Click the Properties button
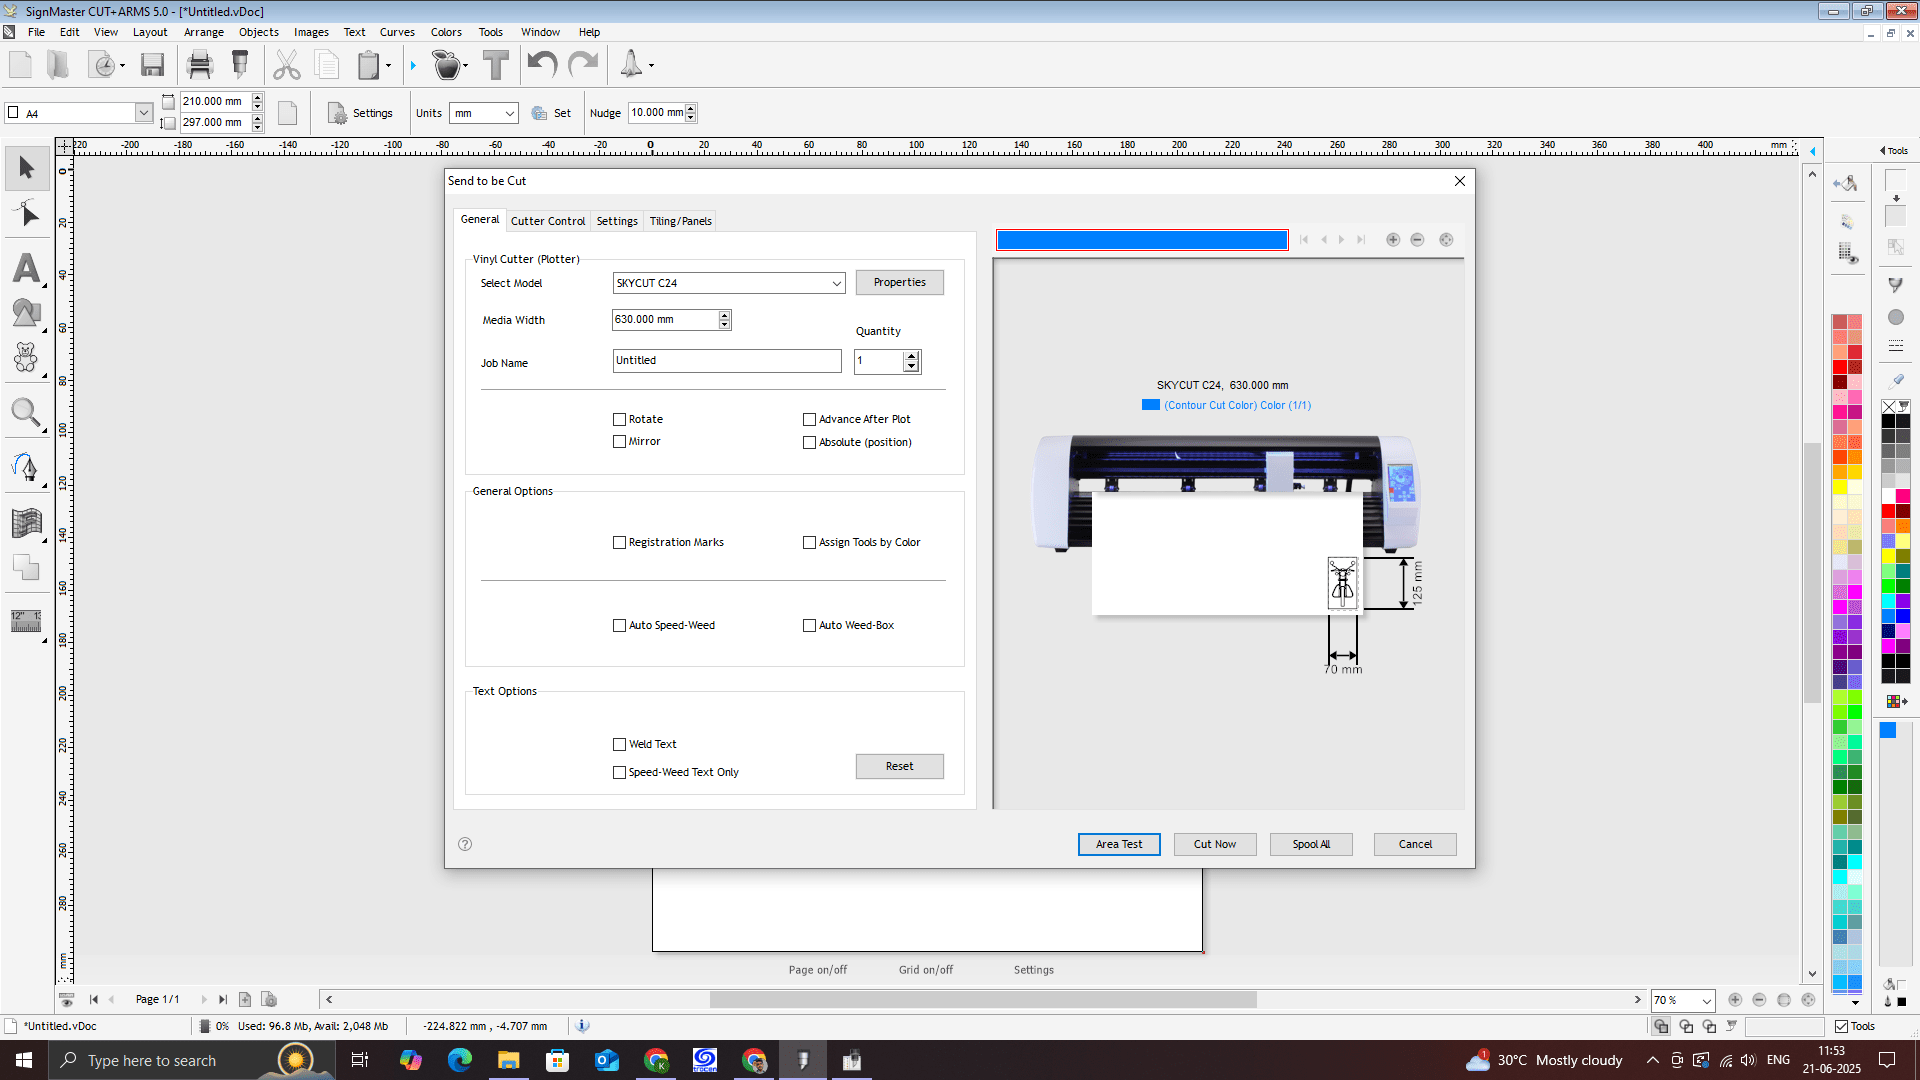The width and height of the screenshot is (1920, 1080). coord(899,283)
